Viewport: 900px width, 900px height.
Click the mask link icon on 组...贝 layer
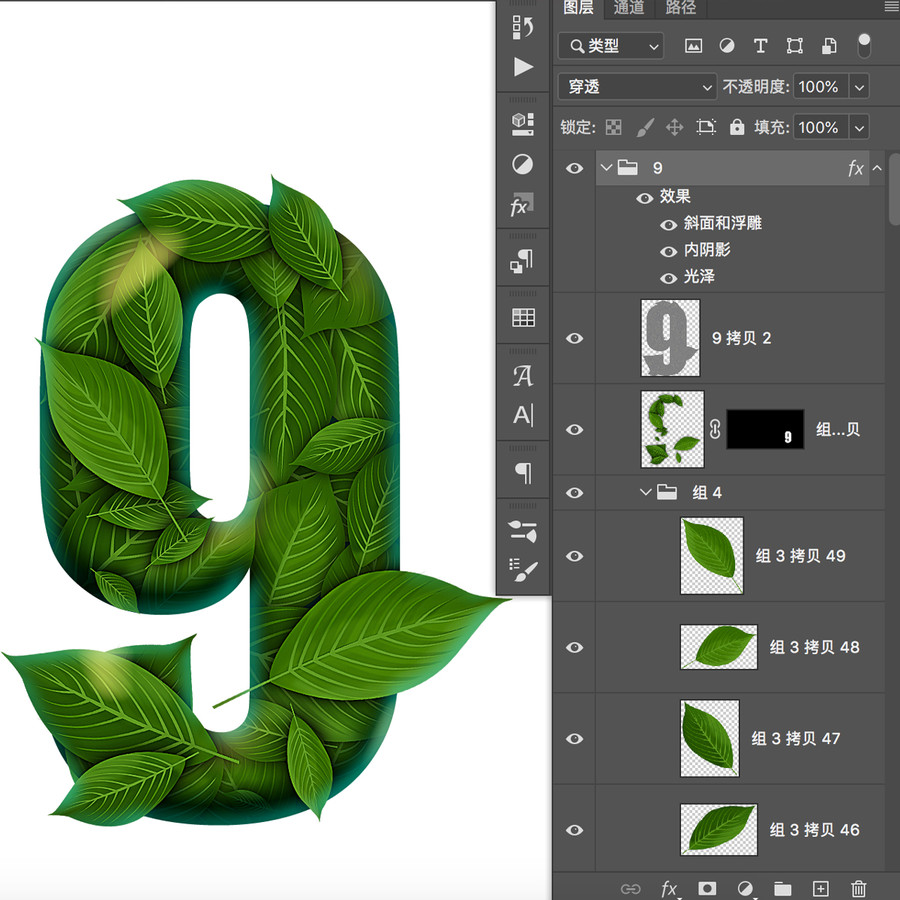coord(715,429)
